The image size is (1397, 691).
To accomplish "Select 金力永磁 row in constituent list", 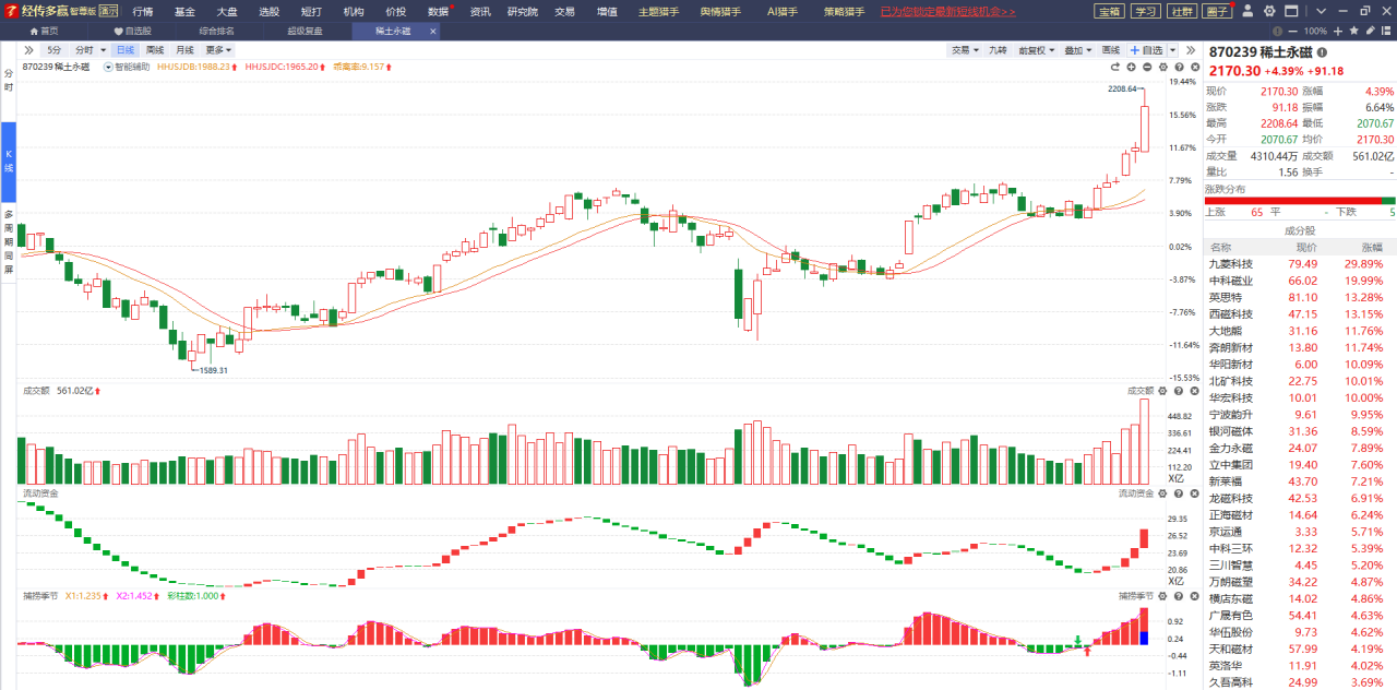I will pyautogui.click(x=1301, y=448).
